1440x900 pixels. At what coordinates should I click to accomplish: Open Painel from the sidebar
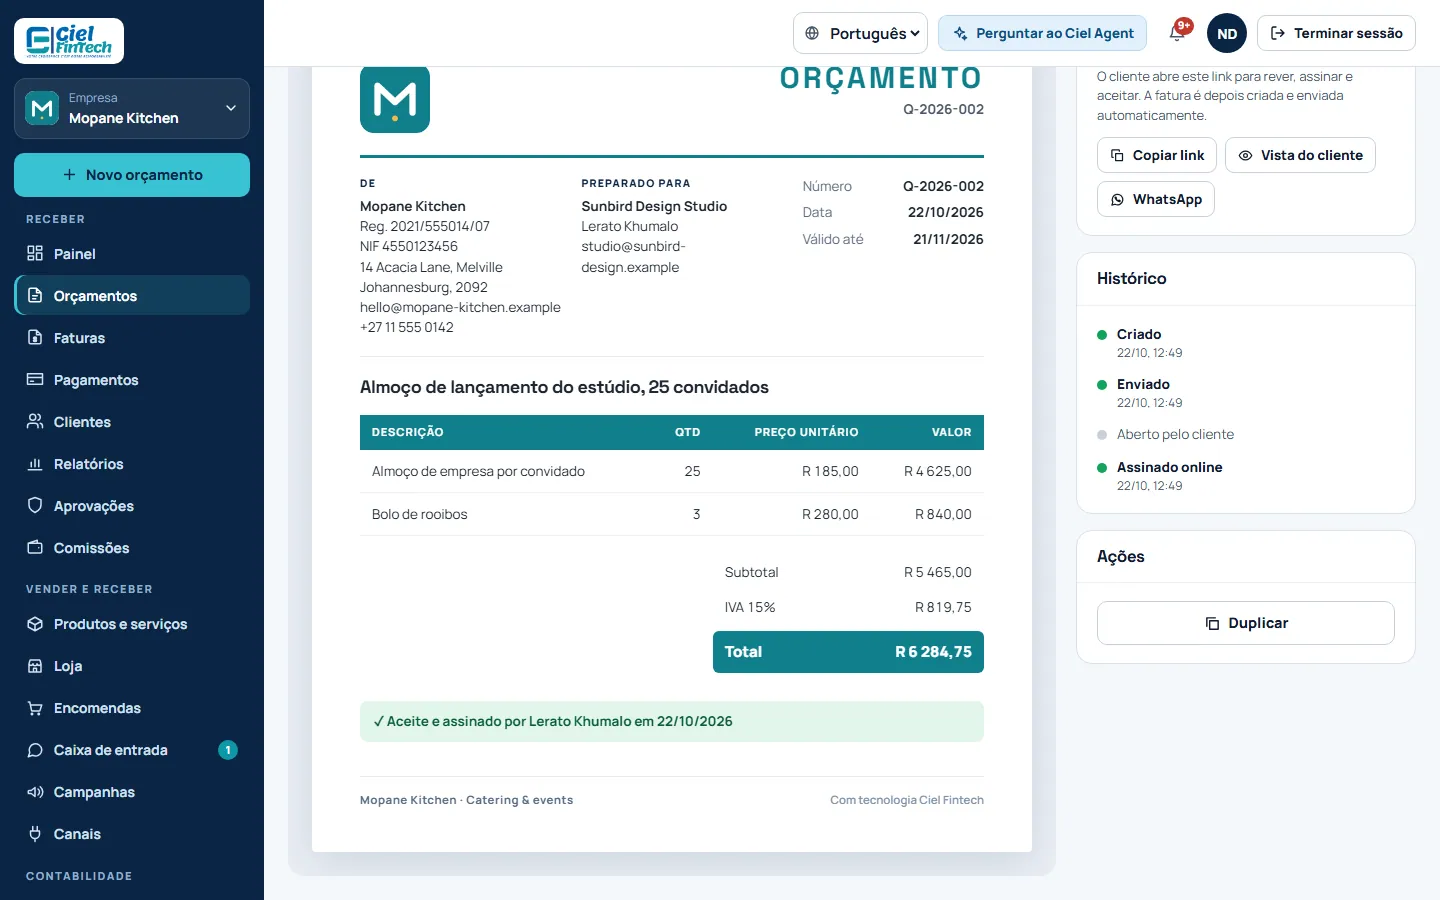[x=132, y=254]
